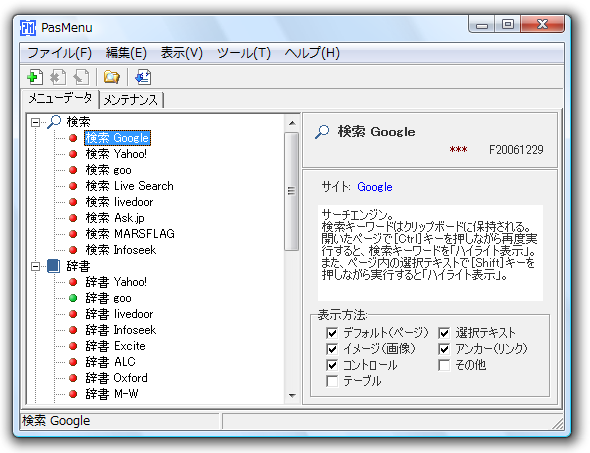Select 検索 MARSFLAG in the tree
The height and width of the screenshot is (453, 590).
[x=130, y=234]
